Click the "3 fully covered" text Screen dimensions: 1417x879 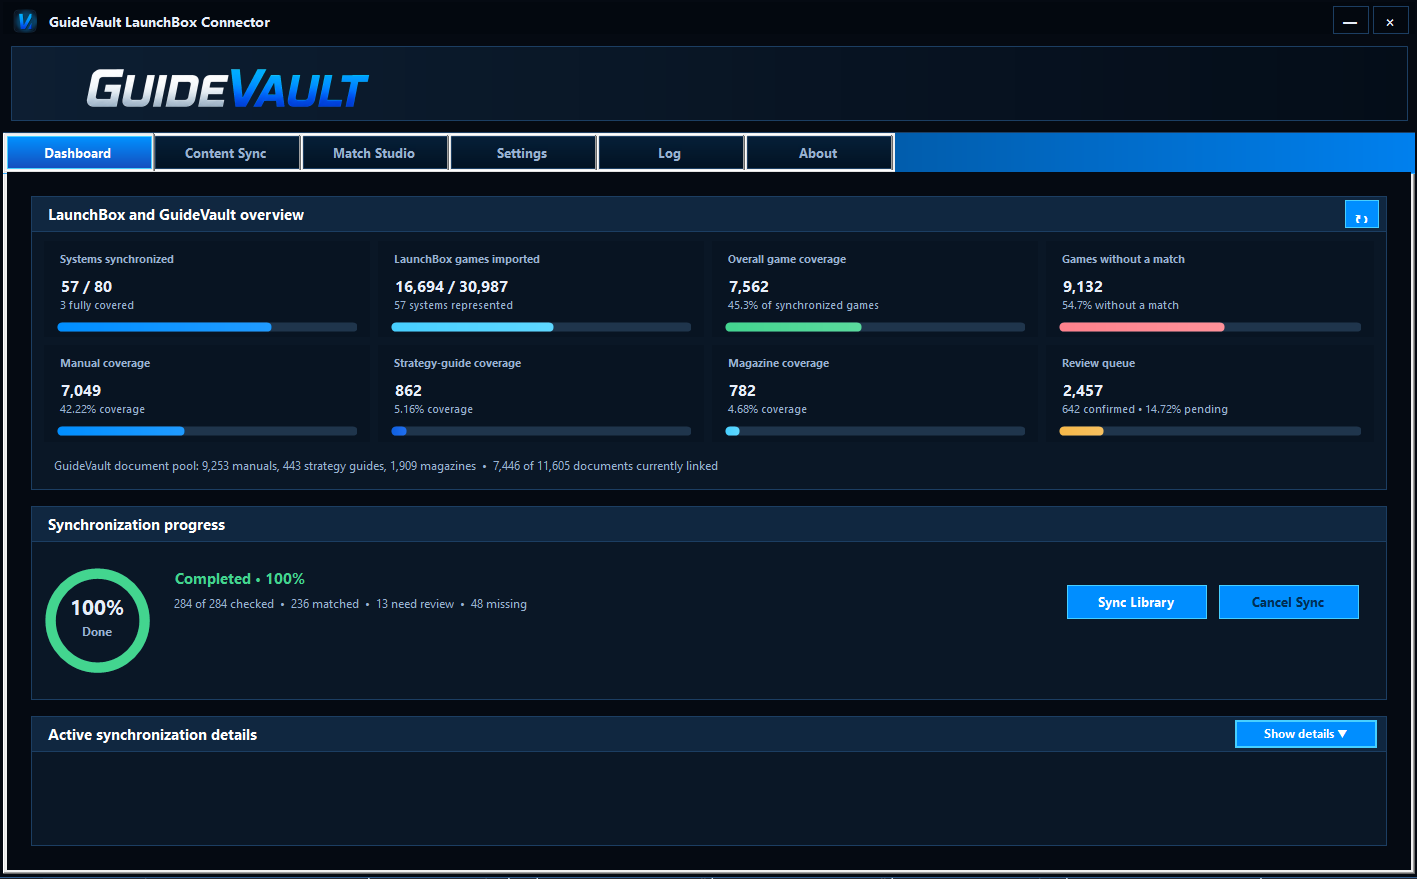click(97, 305)
